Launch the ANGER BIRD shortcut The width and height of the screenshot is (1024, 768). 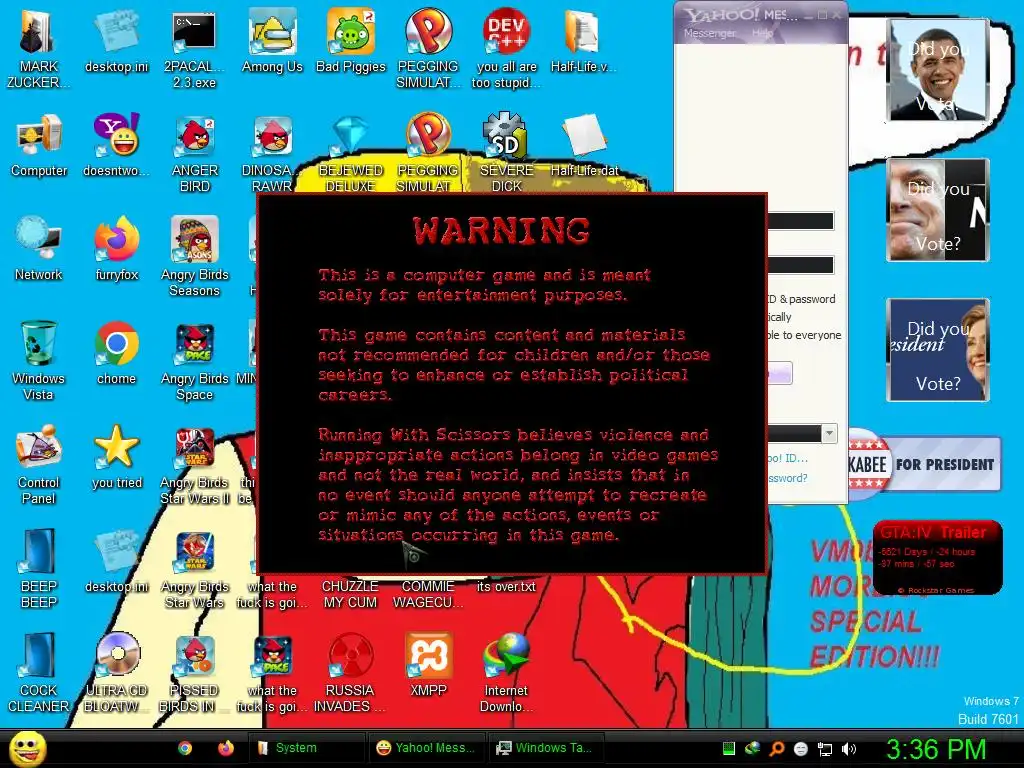pos(194,152)
